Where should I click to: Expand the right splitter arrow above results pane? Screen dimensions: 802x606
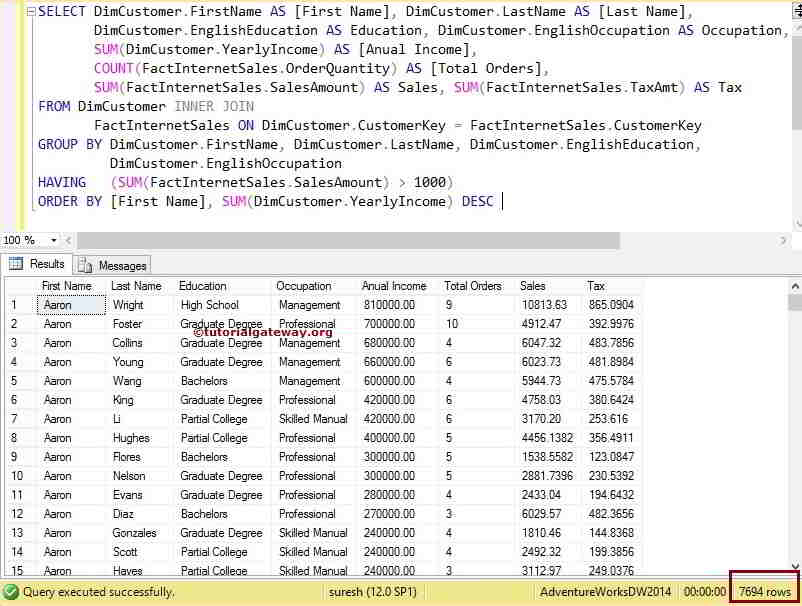pos(784,240)
